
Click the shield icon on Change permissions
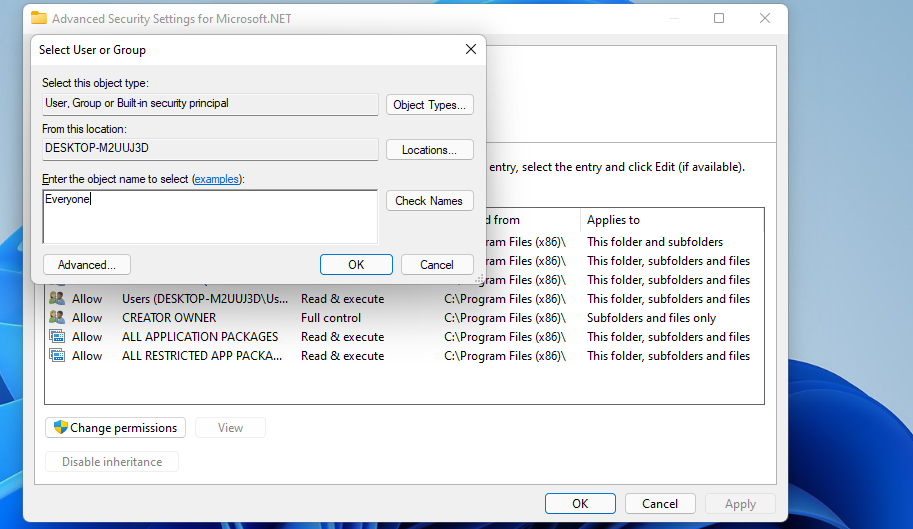pos(61,427)
